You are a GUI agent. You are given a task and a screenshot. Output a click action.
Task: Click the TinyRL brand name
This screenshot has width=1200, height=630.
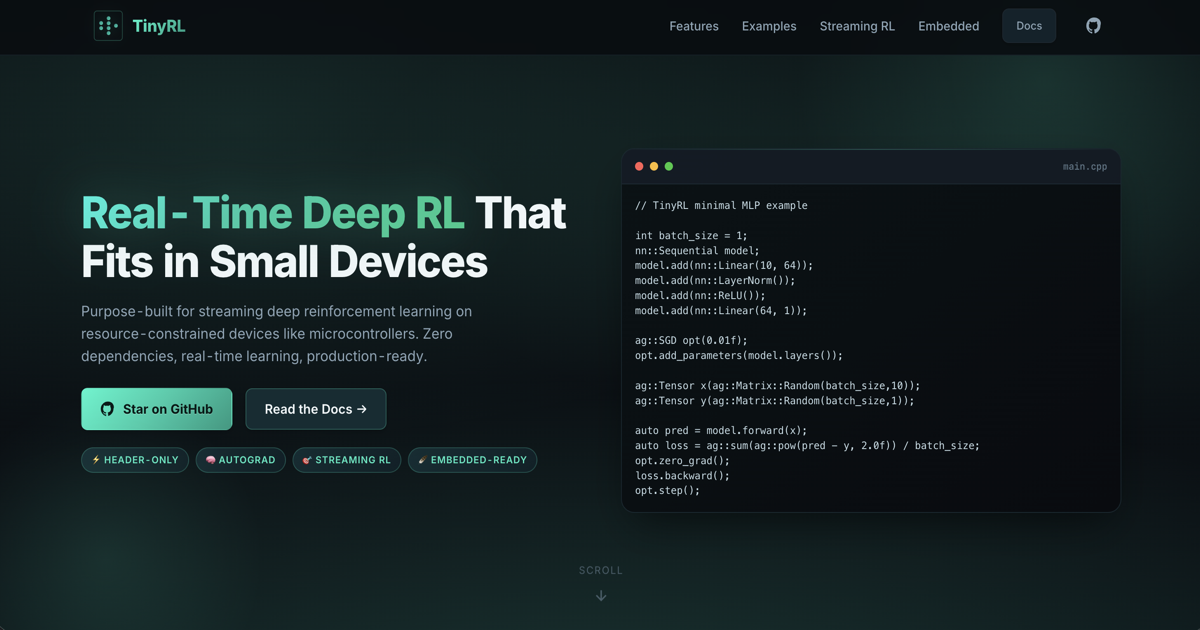pyautogui.click(x=159, y=26)
